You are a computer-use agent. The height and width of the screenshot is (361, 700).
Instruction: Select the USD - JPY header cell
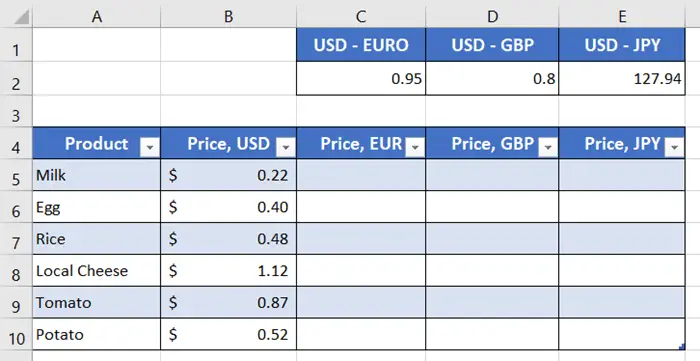coord(622,45)
